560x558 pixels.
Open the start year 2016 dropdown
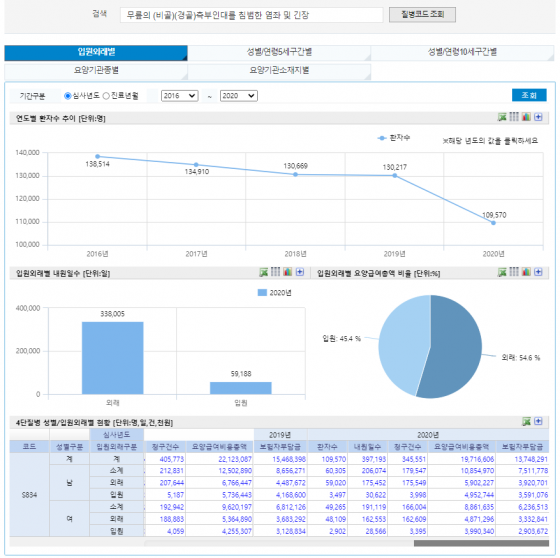click(x=180, y=96)
